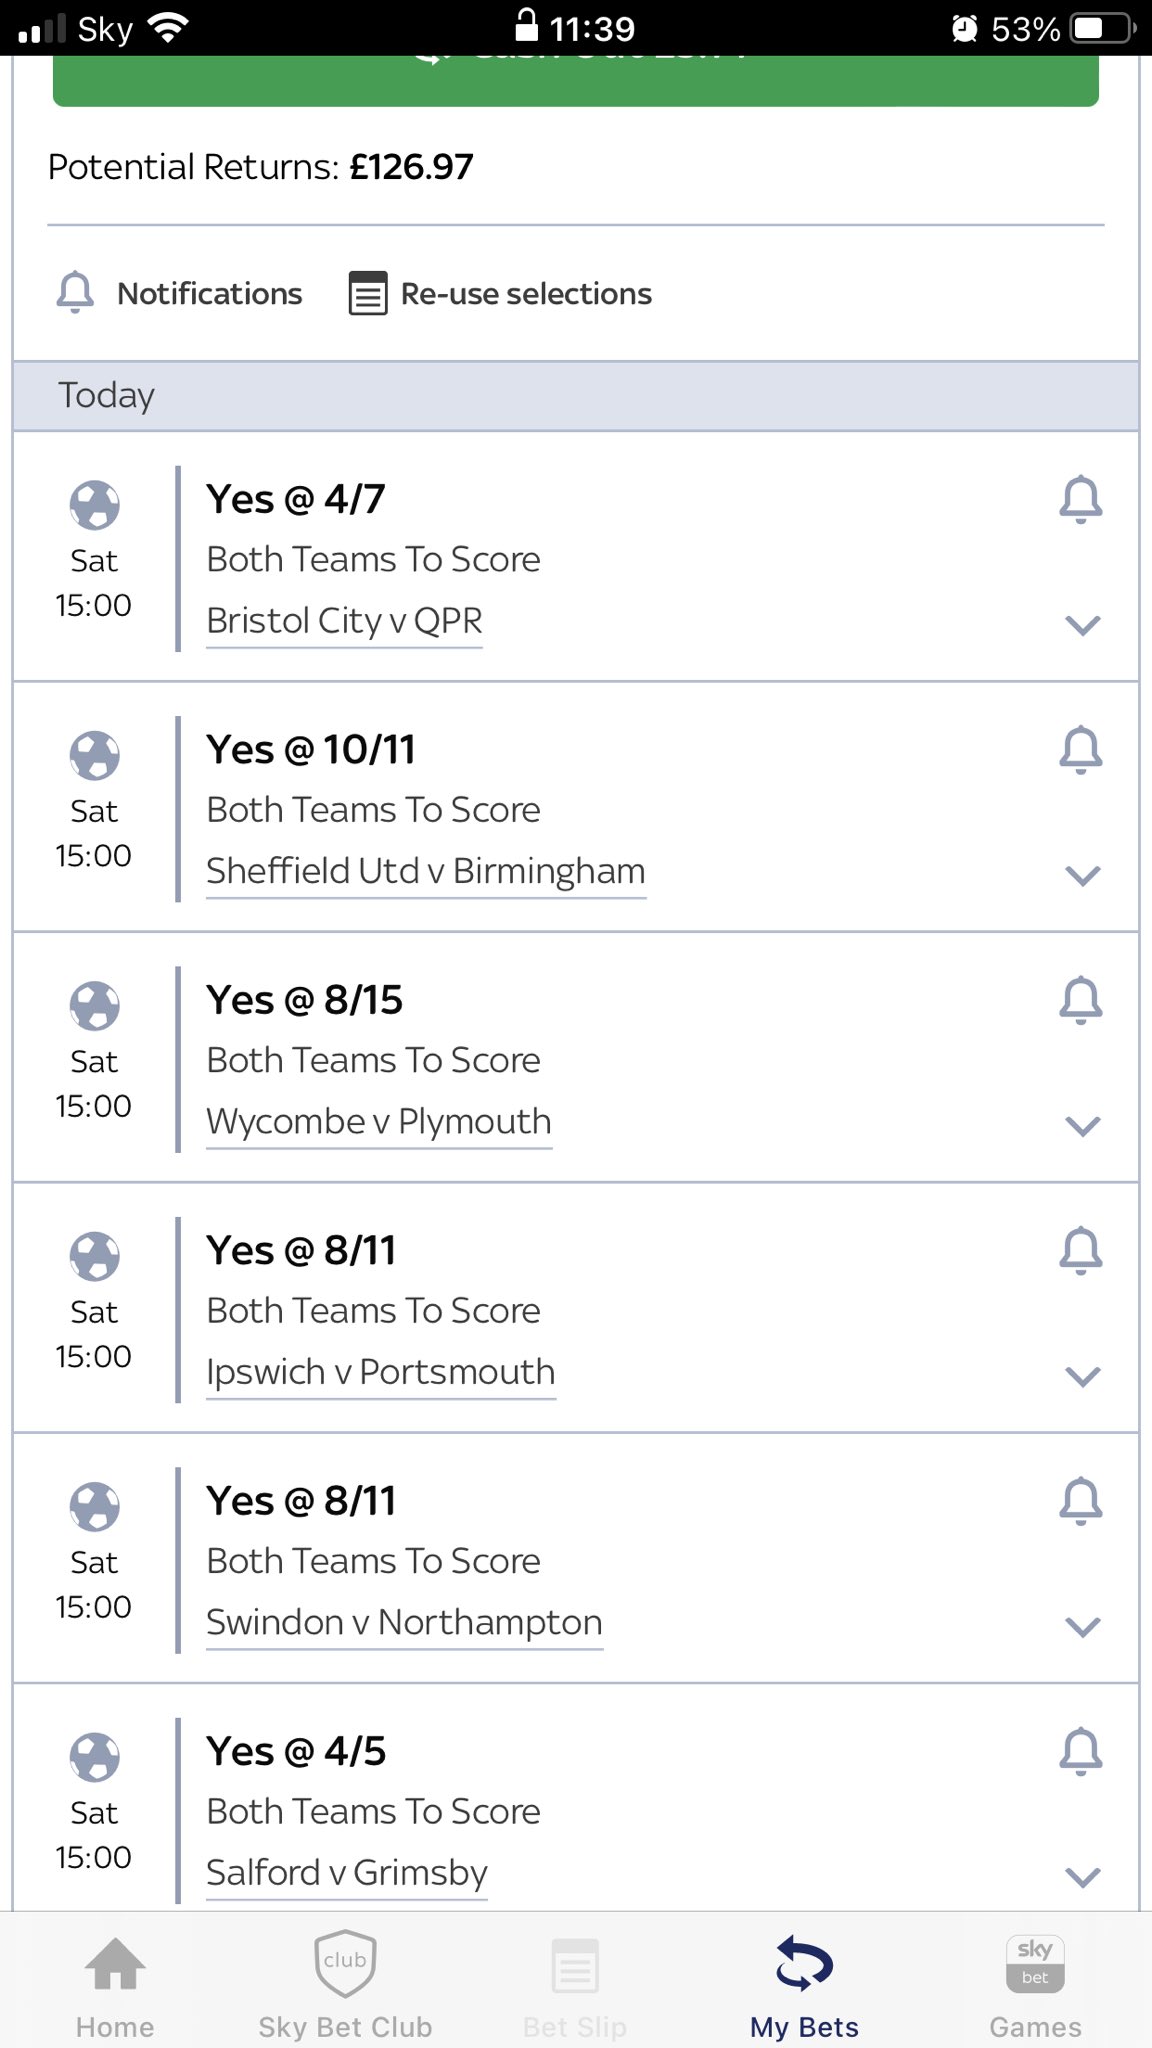Toggle notification bell for Bristol City v QPR
1152x2048 pixels.
click(1080, 499)
